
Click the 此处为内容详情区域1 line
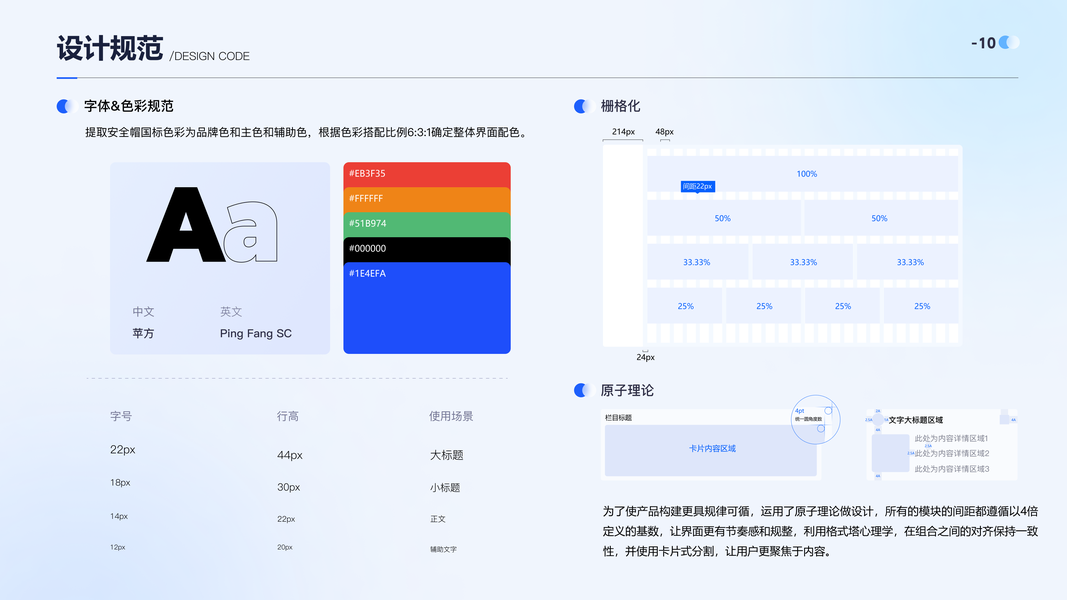point(951,439)
